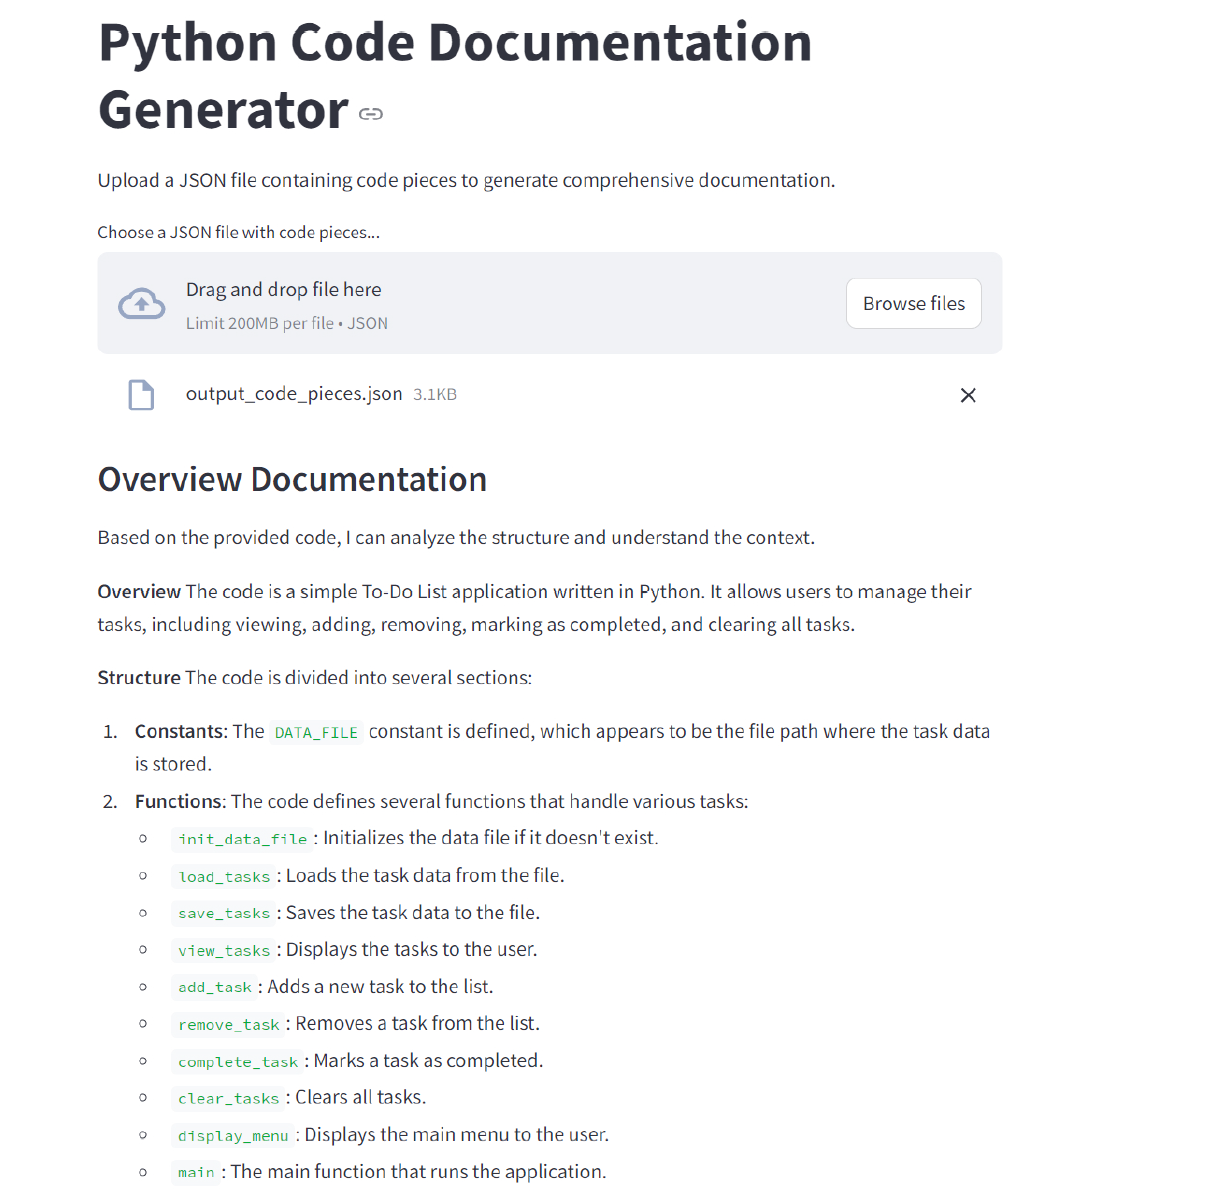Click the Python Code Documentation Generator heading

pos(455,76)
